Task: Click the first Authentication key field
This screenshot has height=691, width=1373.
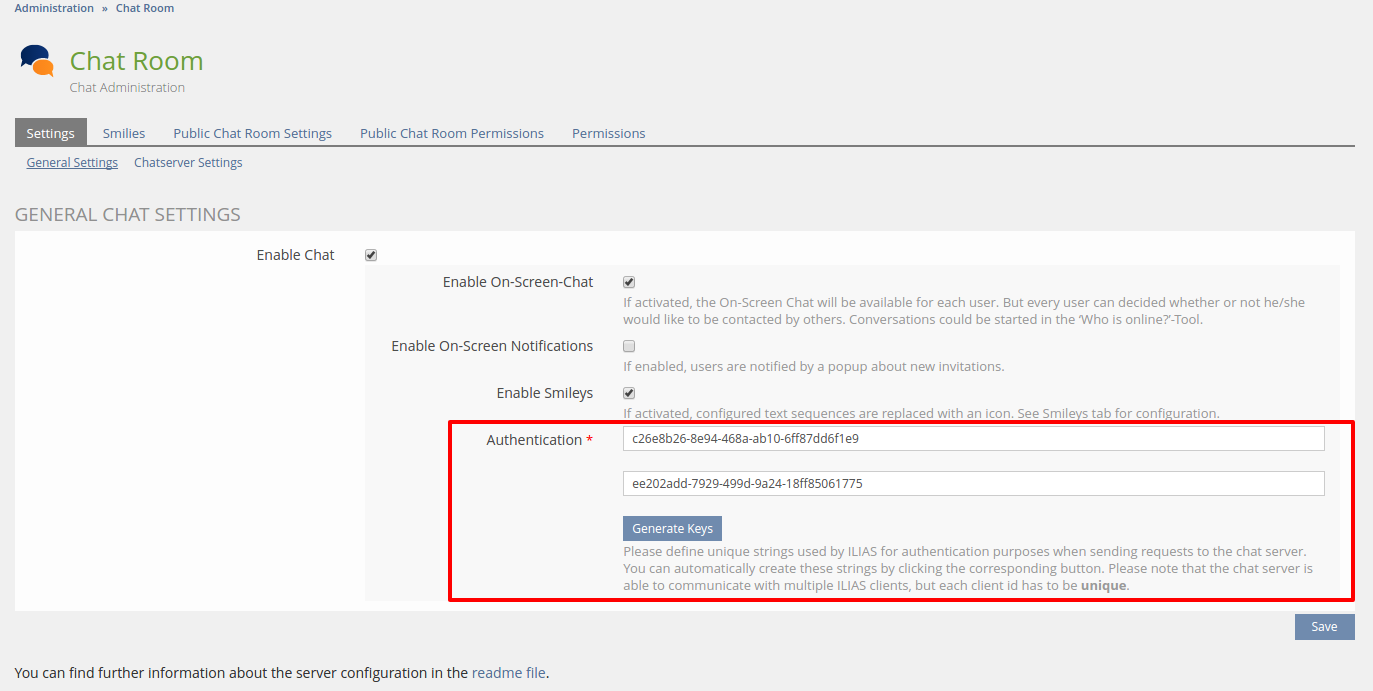Action: click(x=973, y=438)
